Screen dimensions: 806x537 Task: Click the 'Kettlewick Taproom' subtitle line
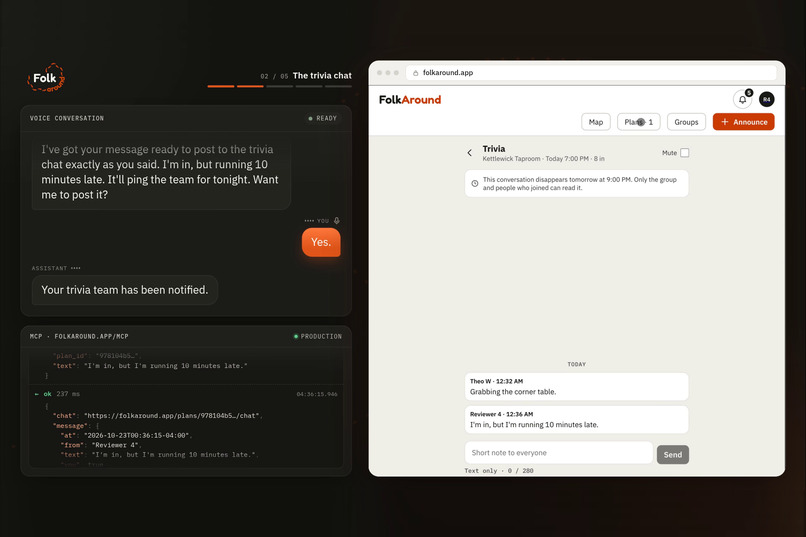coord(543,159)
